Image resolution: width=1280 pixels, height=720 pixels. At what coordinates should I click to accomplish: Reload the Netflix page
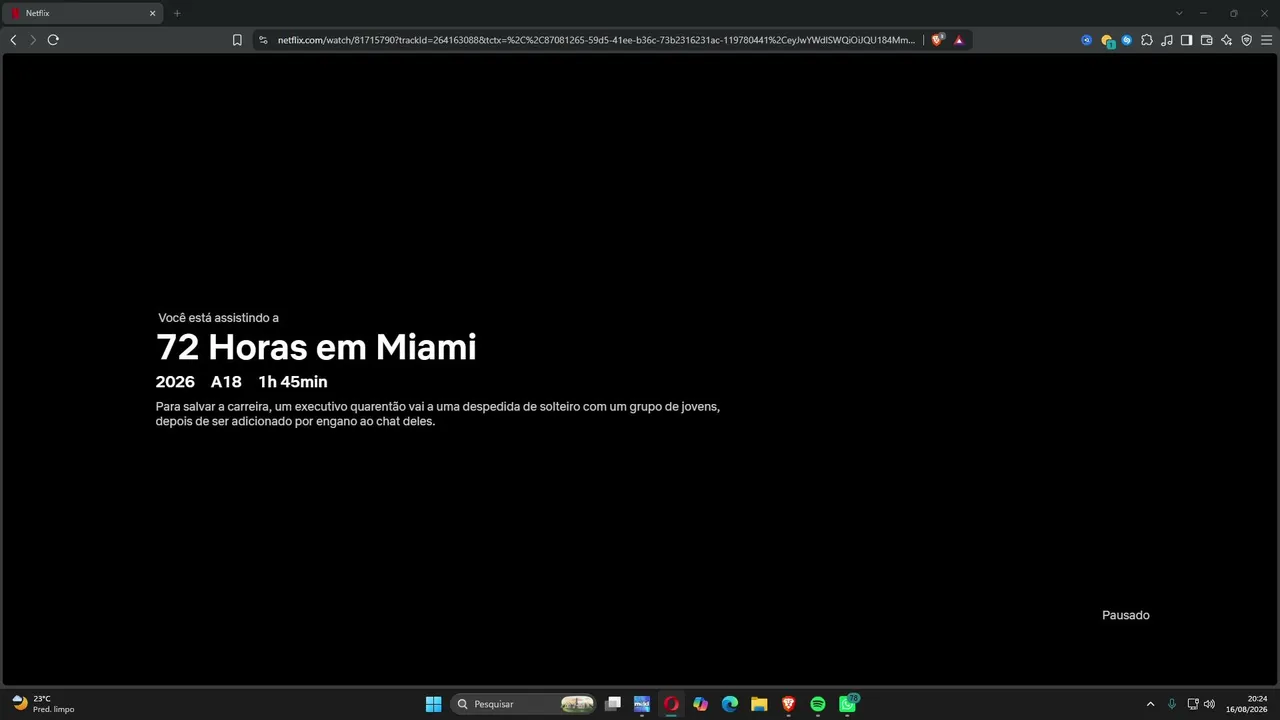(53, 40)
